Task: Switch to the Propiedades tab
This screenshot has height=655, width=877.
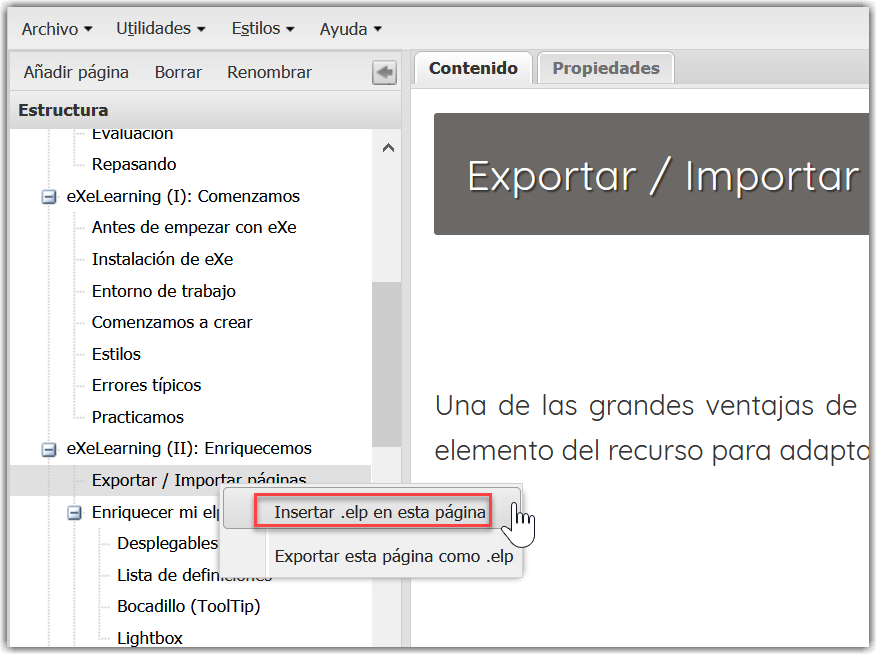Action: [x=605, y=68]
